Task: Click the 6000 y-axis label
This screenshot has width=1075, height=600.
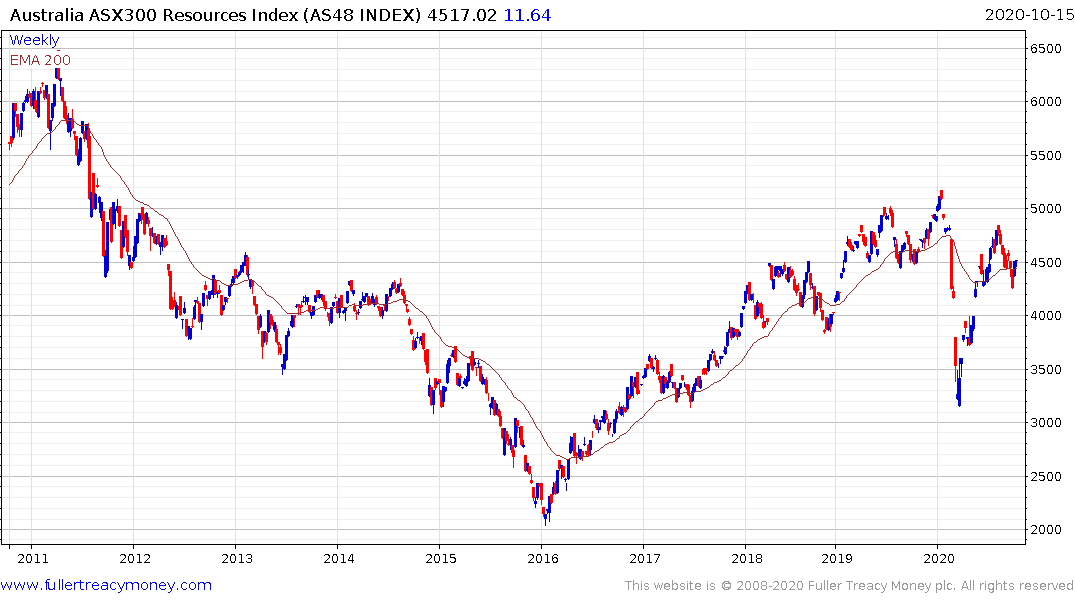Action: tap(1046, 101)
